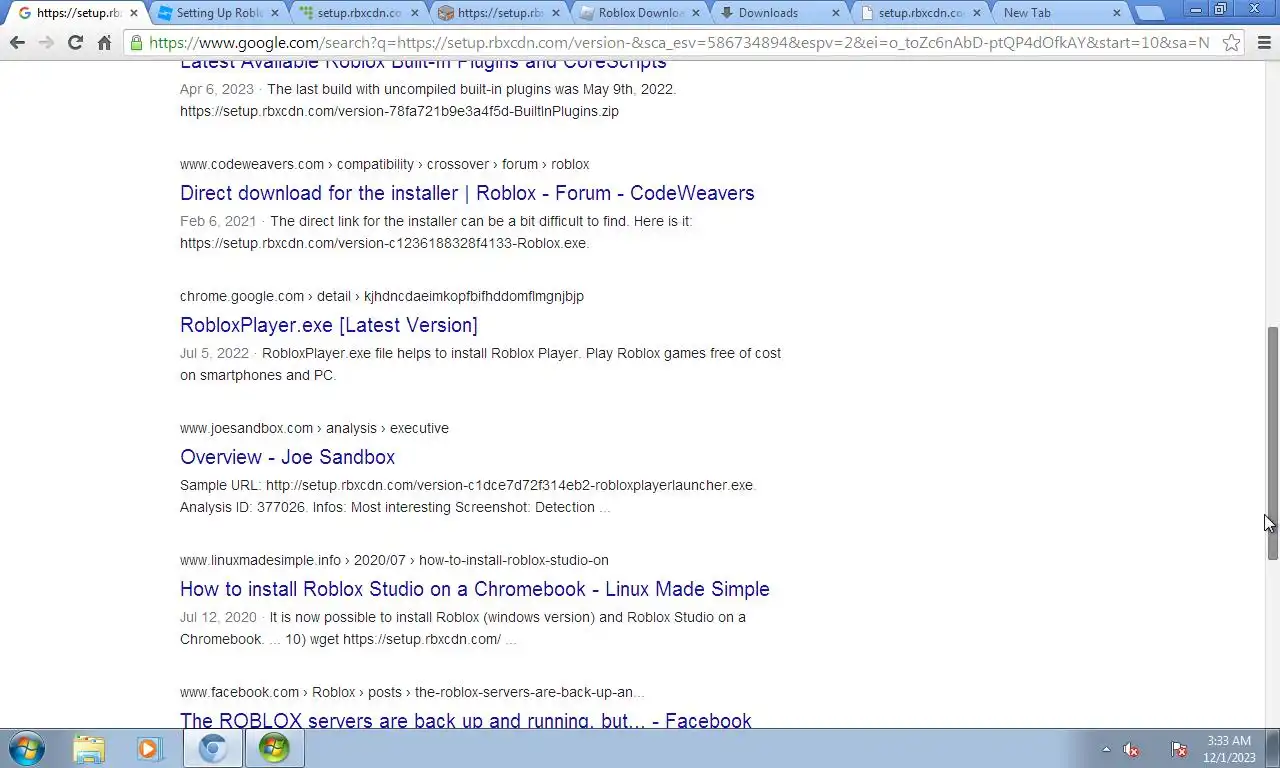Viewport: 1280px width, 768px height.
Task: Open the 'ROBLOX servers are back up' Facebook result
Action: click(x=466, y=719)
